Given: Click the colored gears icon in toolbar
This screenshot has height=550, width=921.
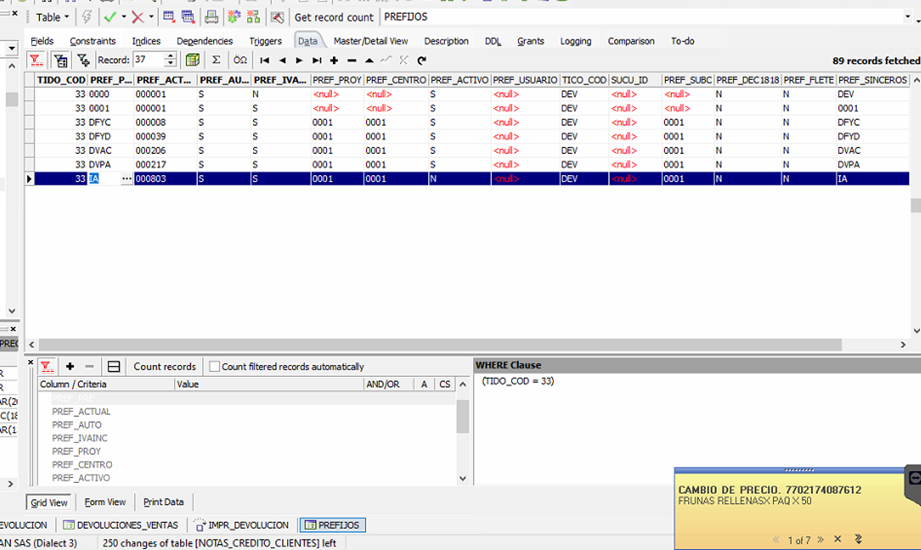Looking at the screenshot, I should coord(234,17).
